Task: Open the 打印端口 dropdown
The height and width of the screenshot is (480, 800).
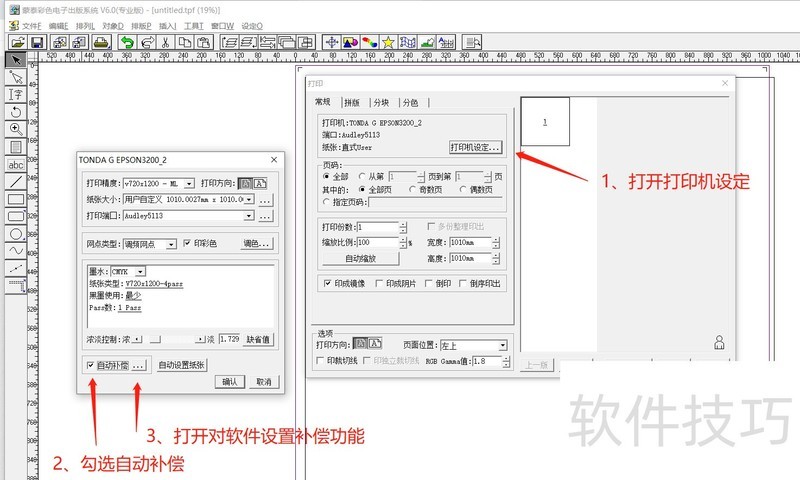Action: pyautogui.click(x=249, y=216)
